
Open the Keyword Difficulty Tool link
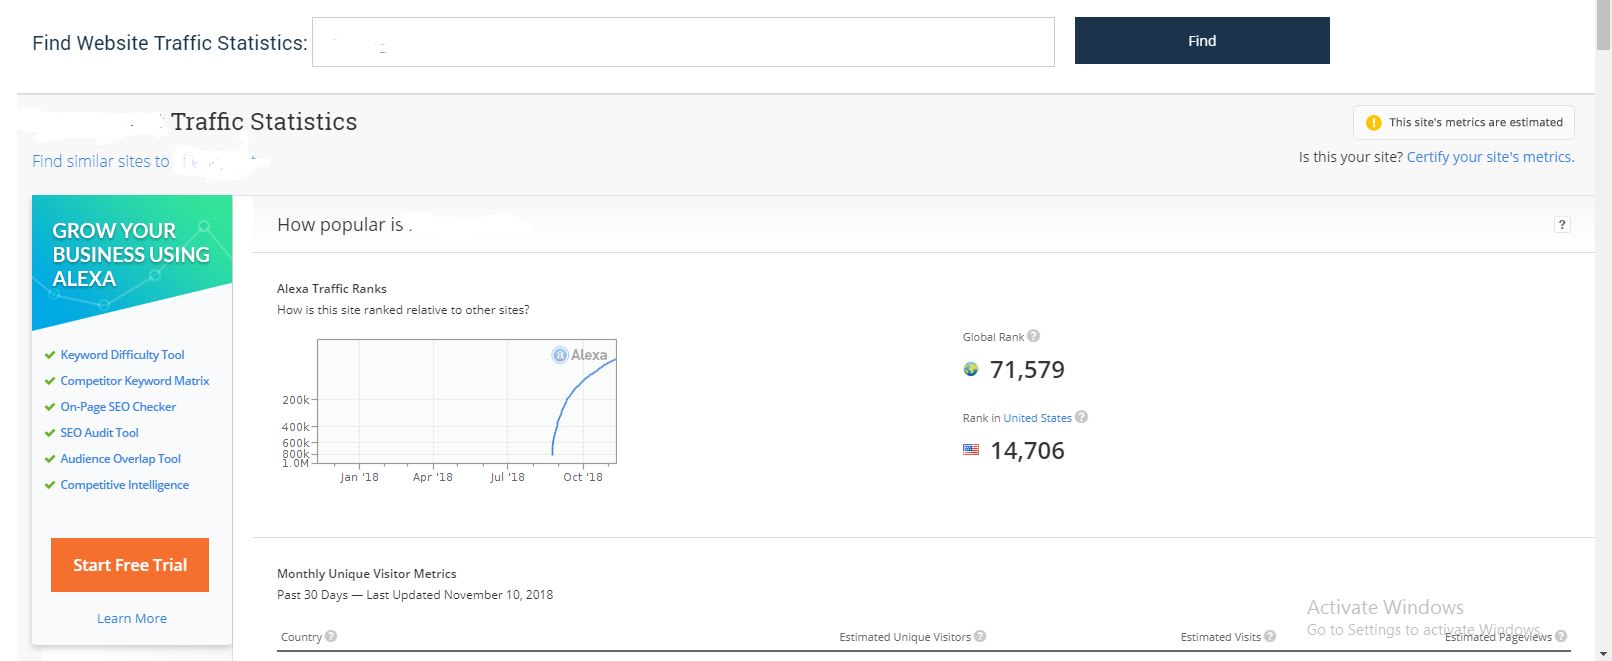tap(122, 355)
